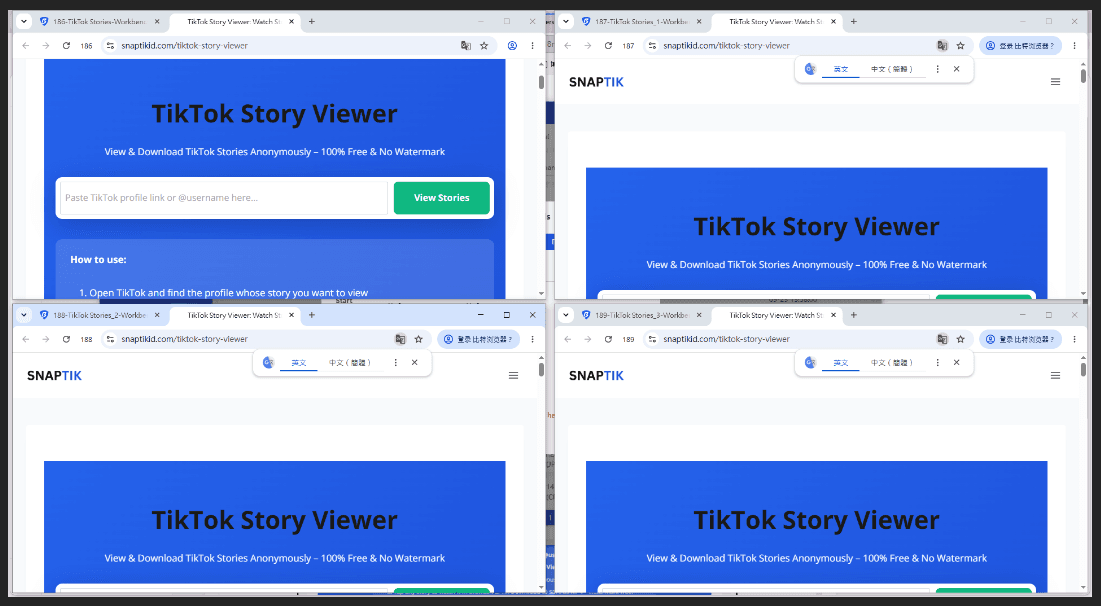
Task: Select English tab in window 189 translate popup
Action: pos(840,362)
